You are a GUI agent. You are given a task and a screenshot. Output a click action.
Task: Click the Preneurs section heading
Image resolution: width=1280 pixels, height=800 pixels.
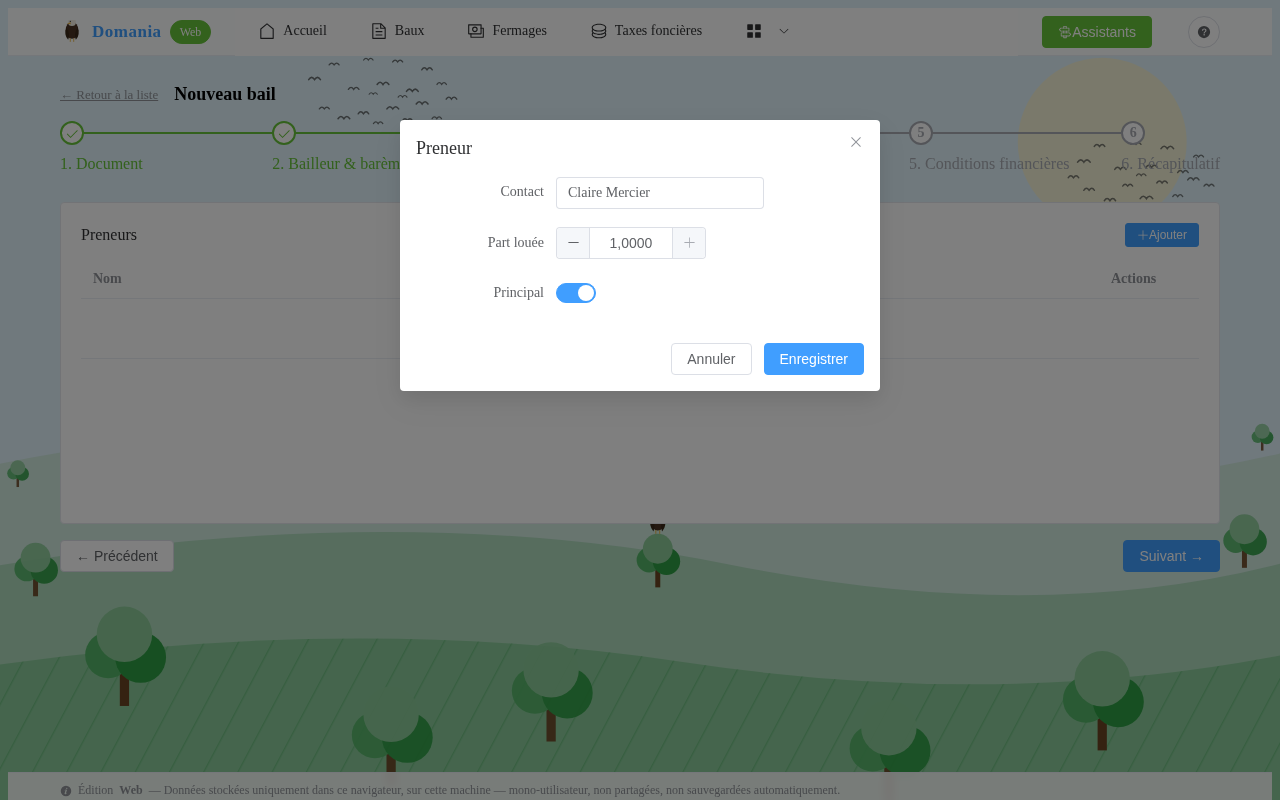pos(109,235)
